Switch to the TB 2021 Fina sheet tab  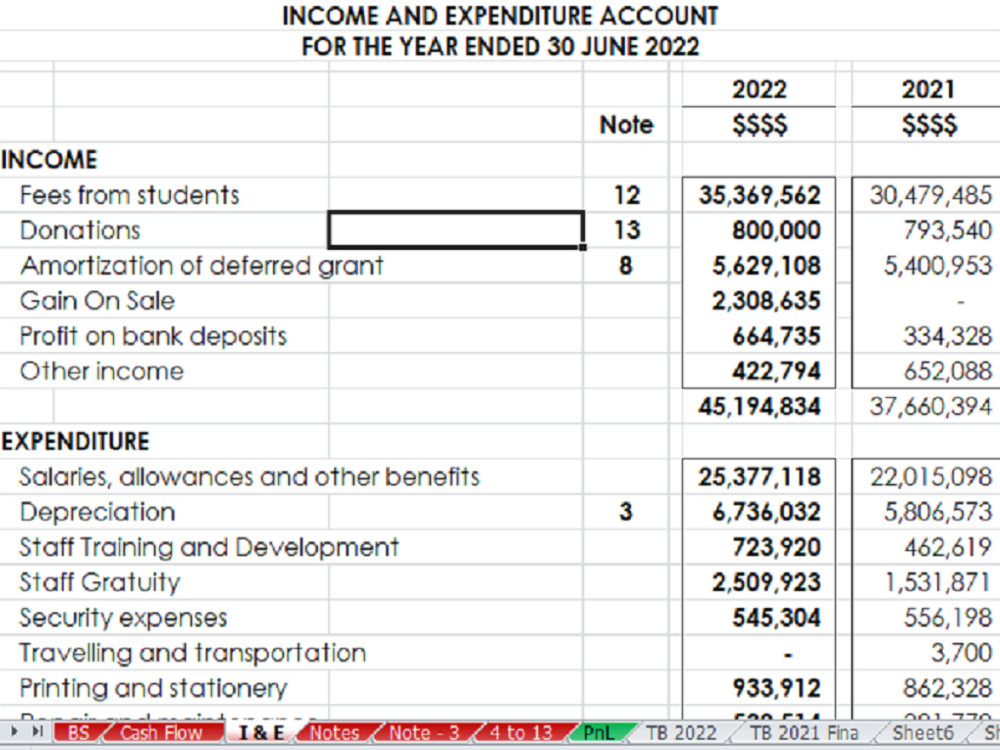(804, 733)
